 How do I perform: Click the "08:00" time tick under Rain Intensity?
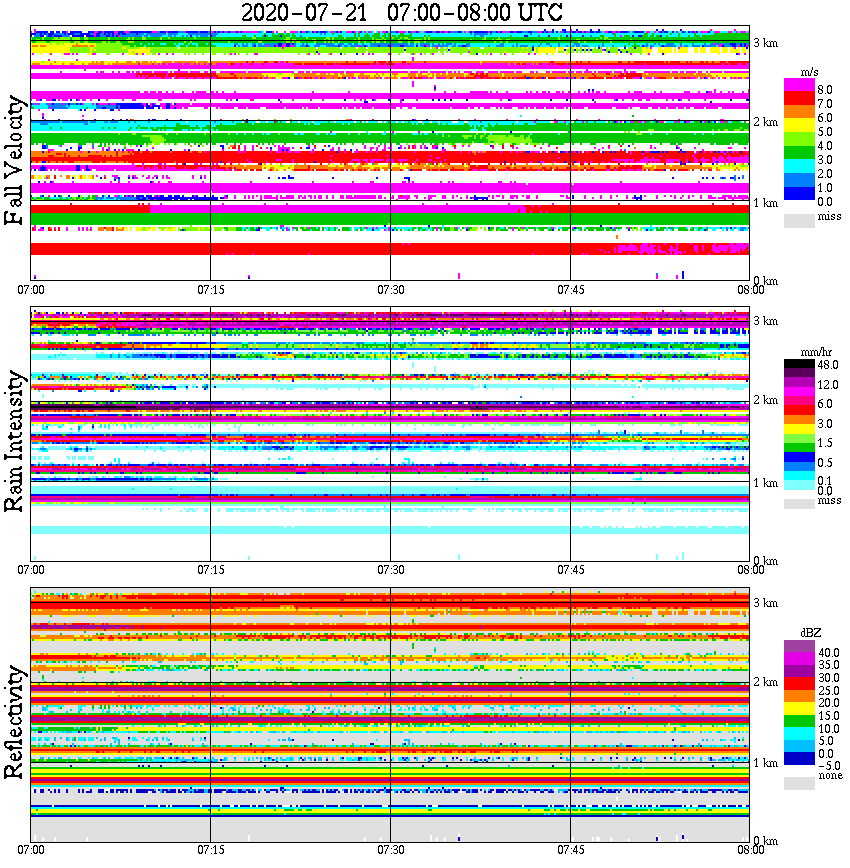[x=750, y=570]
